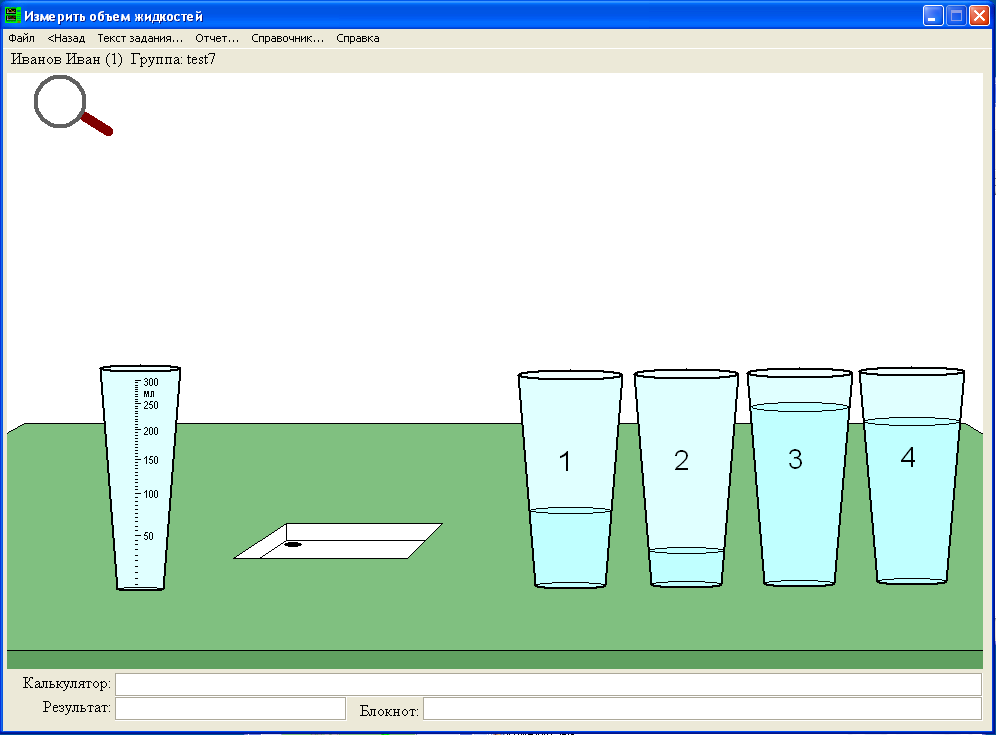The width and height of the screenshot is (996, 735).
Task: Pick up the magnifying glass tool
Action: (72, 105)
